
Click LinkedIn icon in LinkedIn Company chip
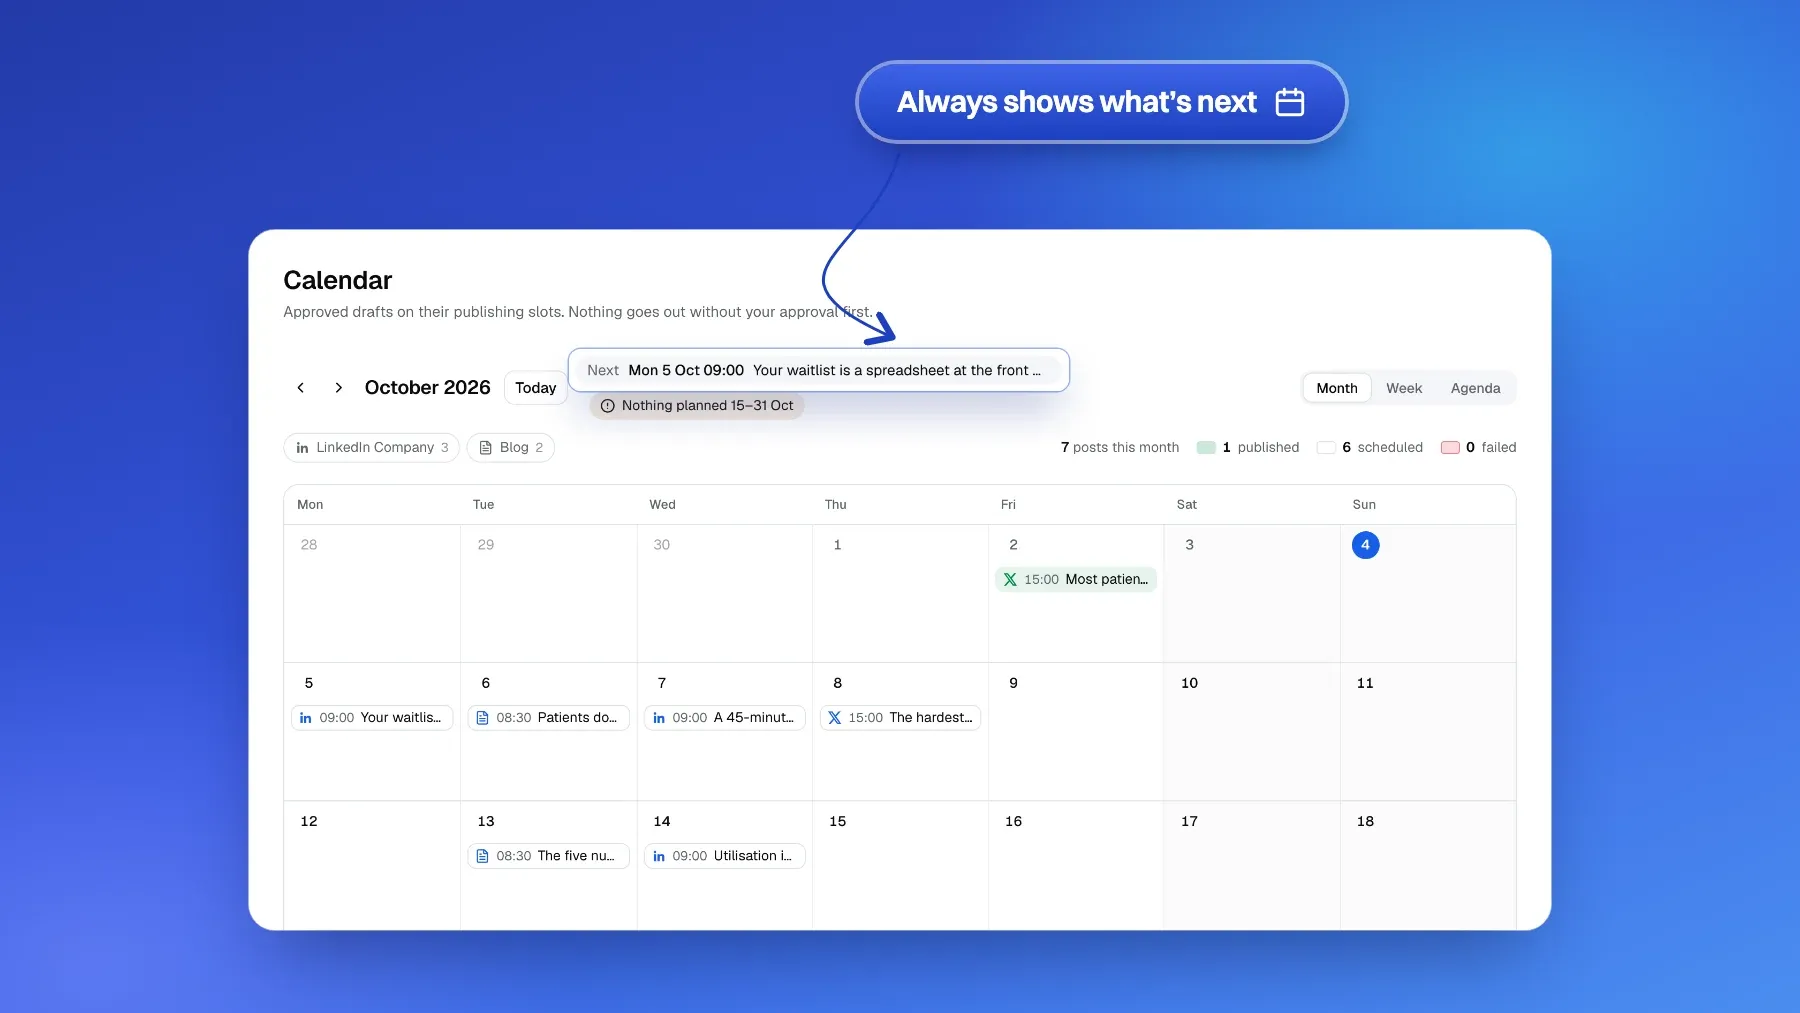click(302, 448)
